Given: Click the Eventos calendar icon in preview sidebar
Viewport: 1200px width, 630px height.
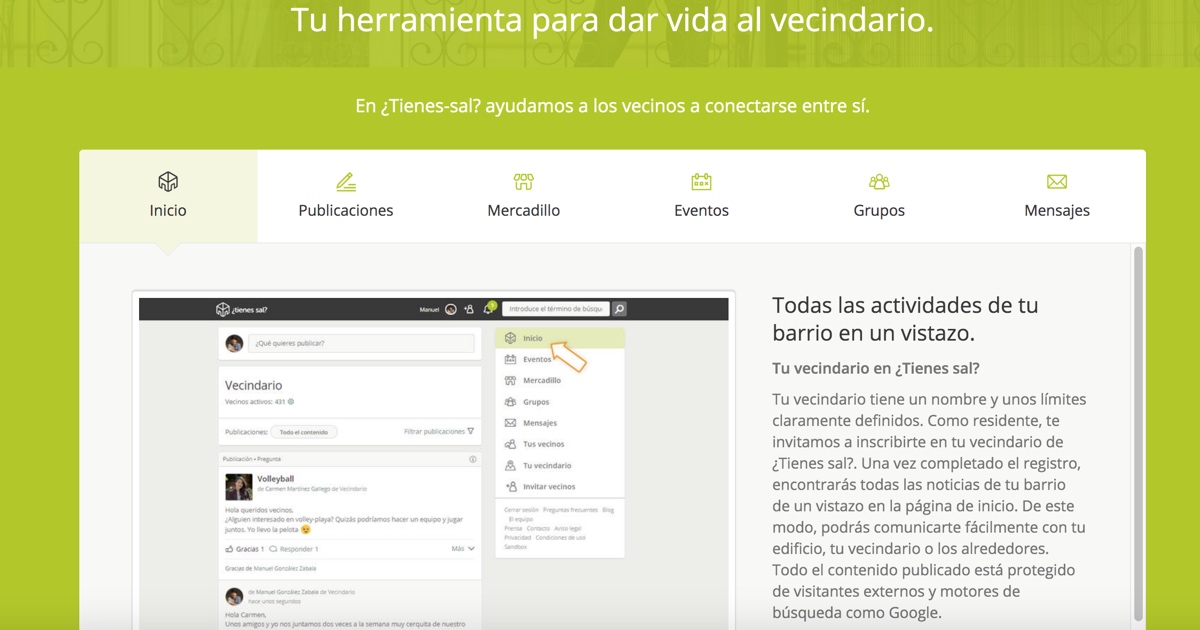Looking at the screenshot, I should (x=511, y=359).
